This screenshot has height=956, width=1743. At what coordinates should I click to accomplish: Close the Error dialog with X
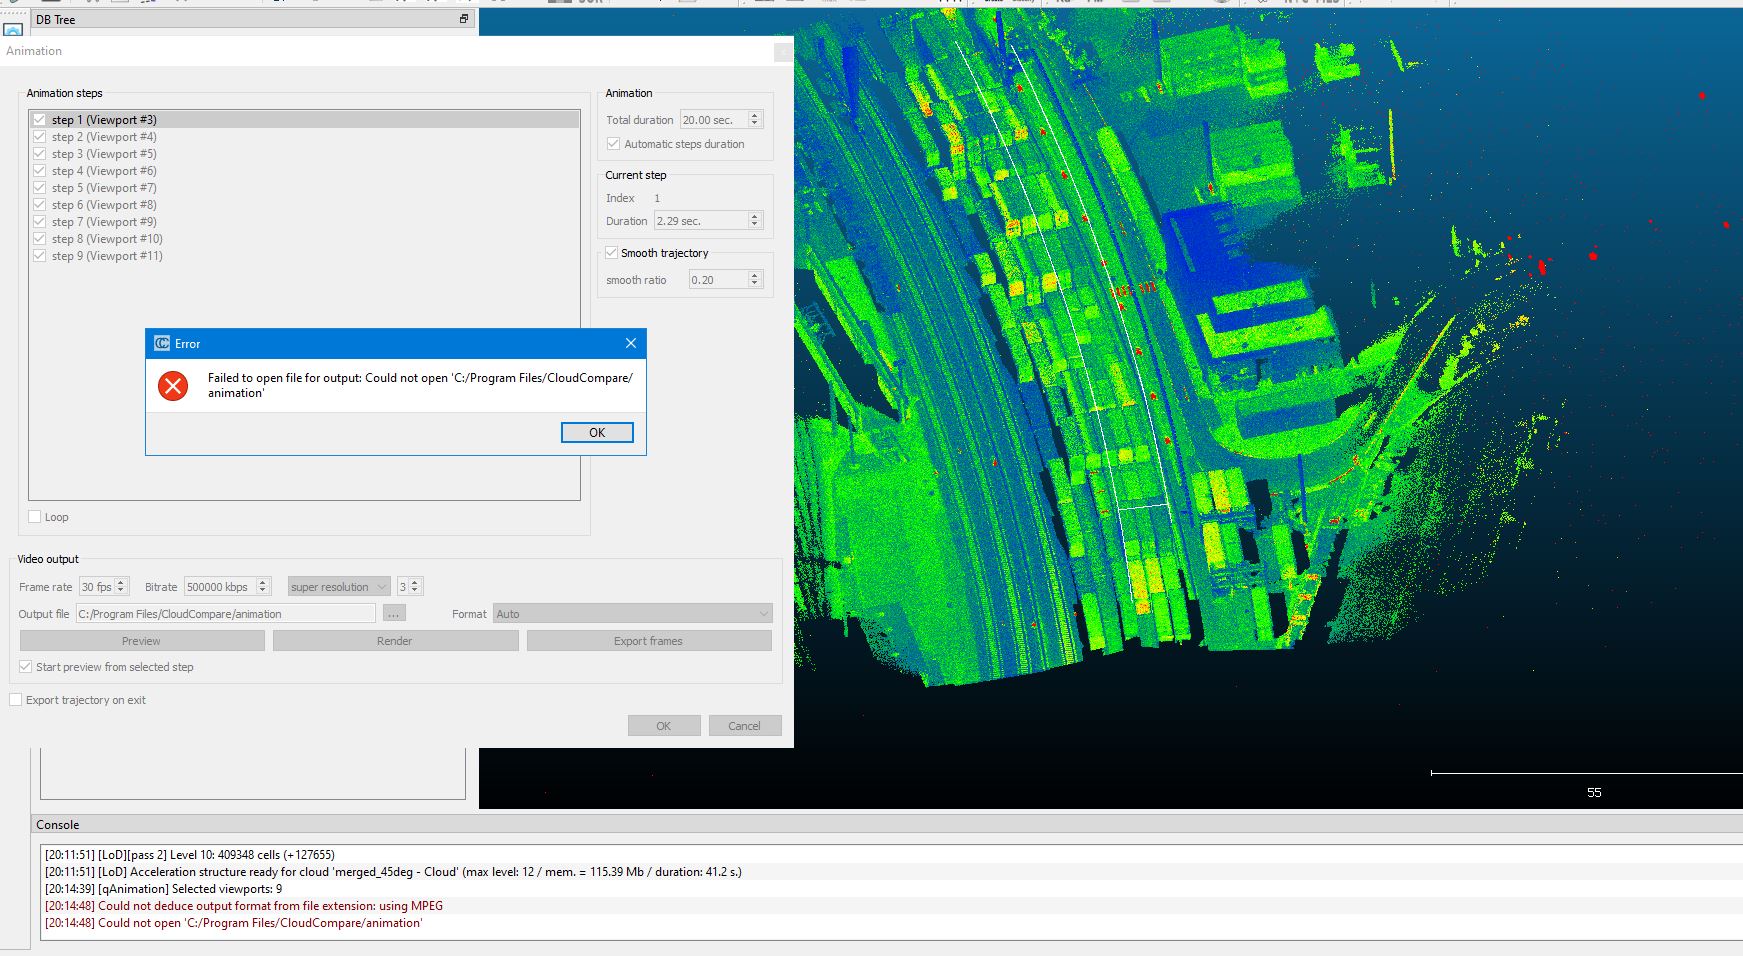[630, 343]
